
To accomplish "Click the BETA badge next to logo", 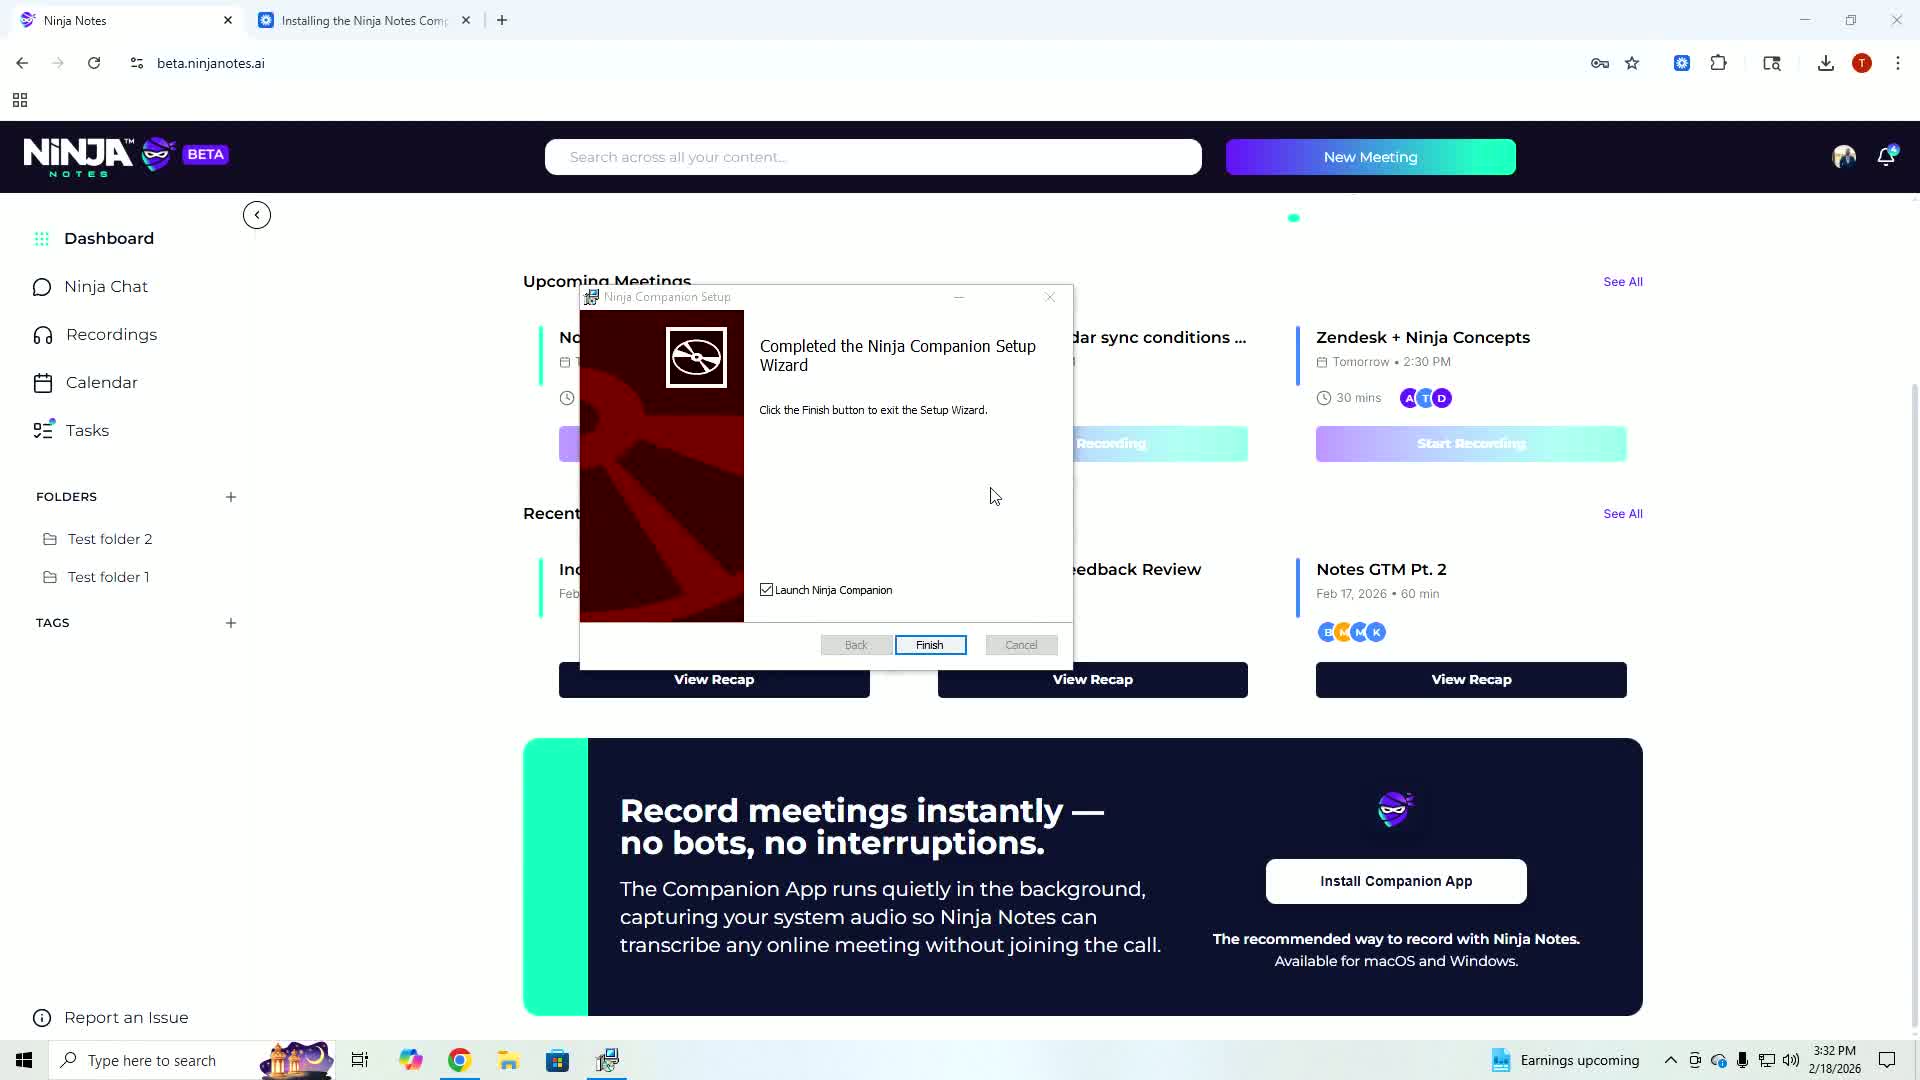I will click(206, 154).
